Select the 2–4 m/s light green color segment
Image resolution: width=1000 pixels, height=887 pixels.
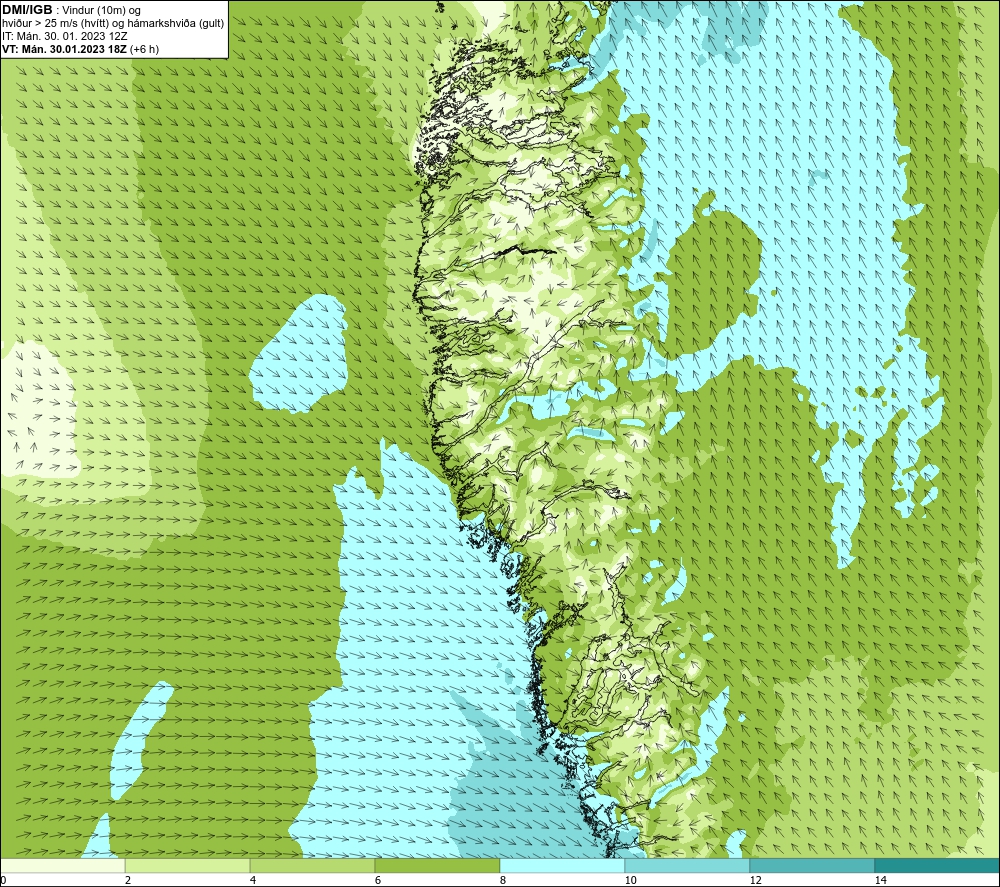(x=188, y=865)
